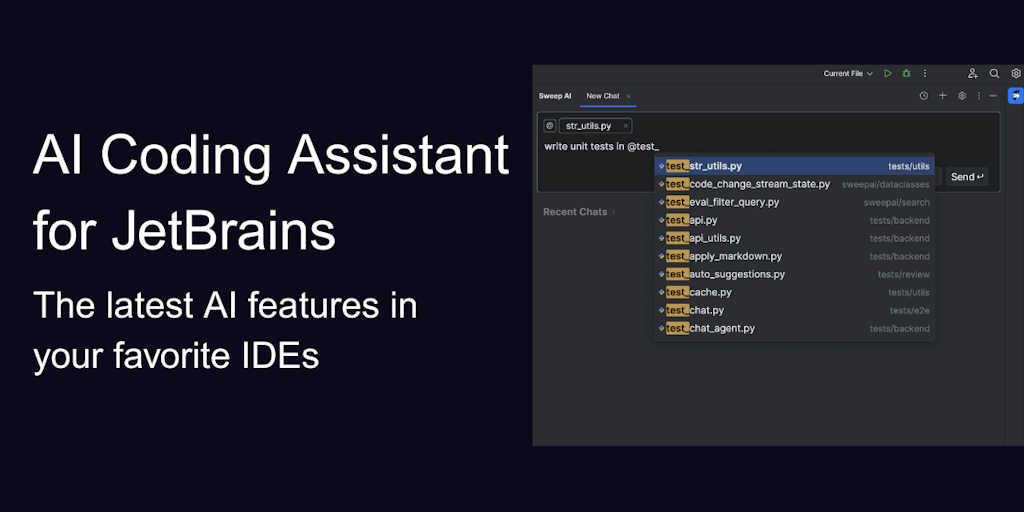The image size is (1024, 512).
Task: Open the Current File run configuration dropdown
Action: [x=848, y=74]
